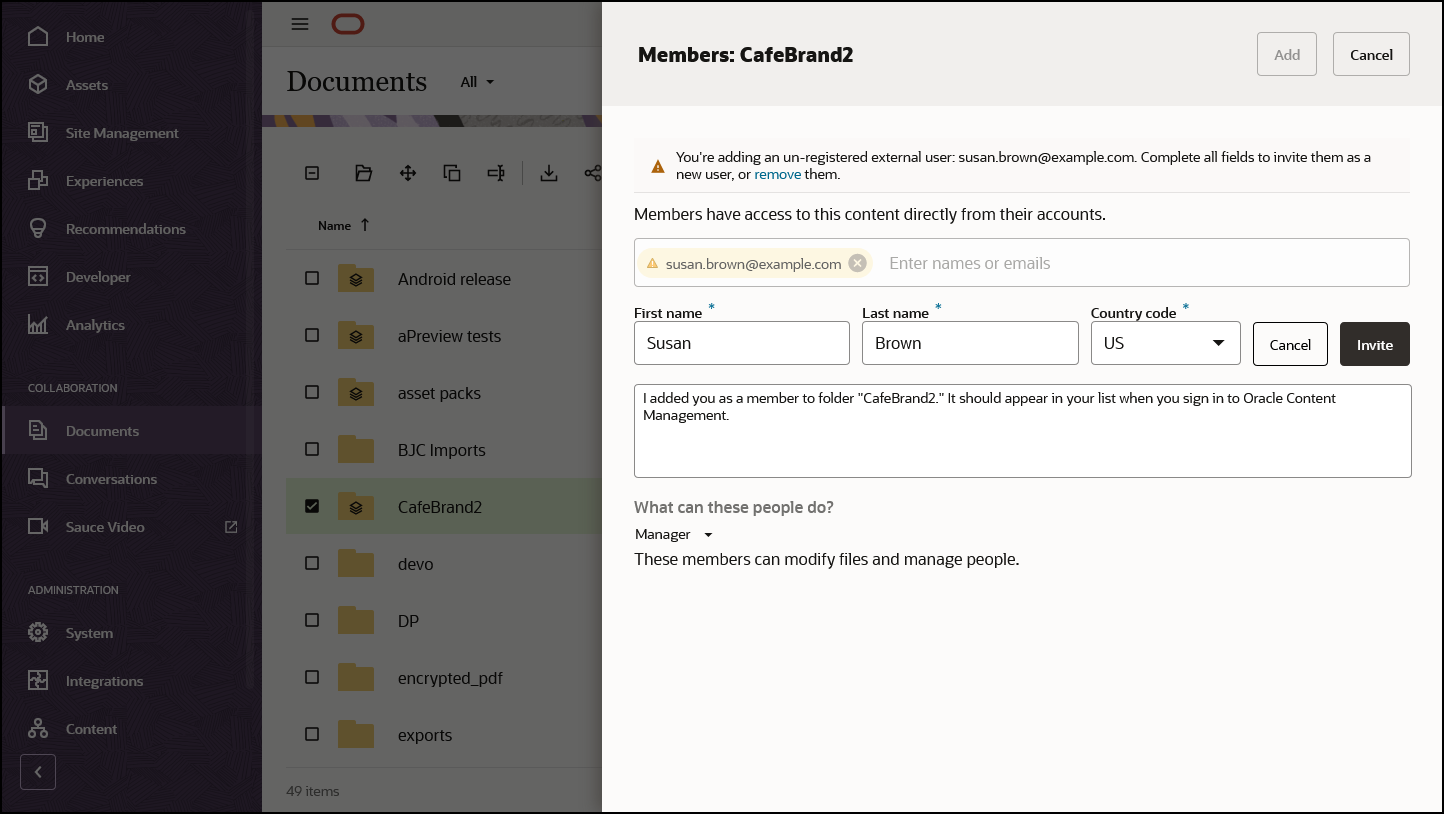The width and height of the screenshot is (1444, 814).
Task: Click the Invite button
Action: point(1375,344)
